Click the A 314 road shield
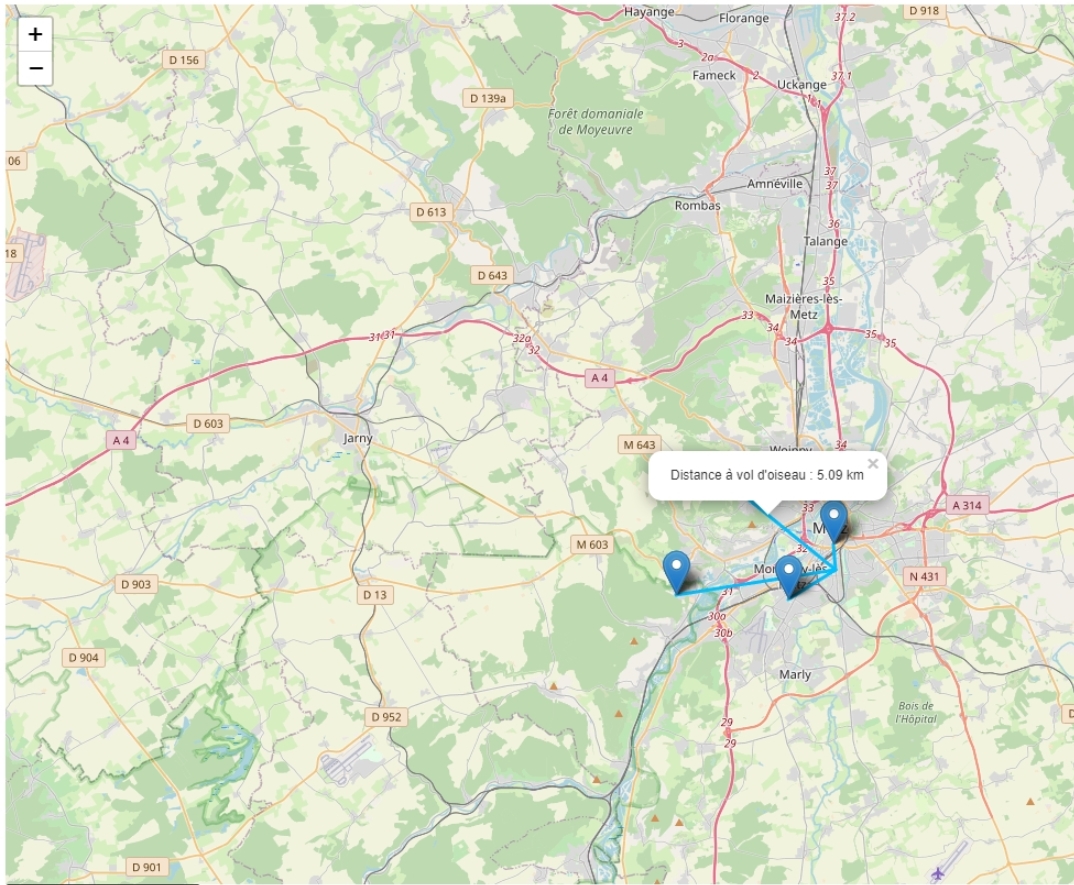 pos(967,506)
